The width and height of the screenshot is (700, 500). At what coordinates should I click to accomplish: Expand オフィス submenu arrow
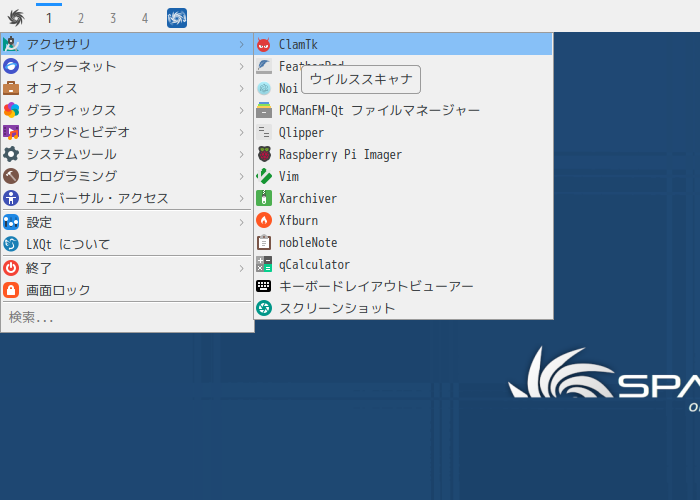pos(242,88)
